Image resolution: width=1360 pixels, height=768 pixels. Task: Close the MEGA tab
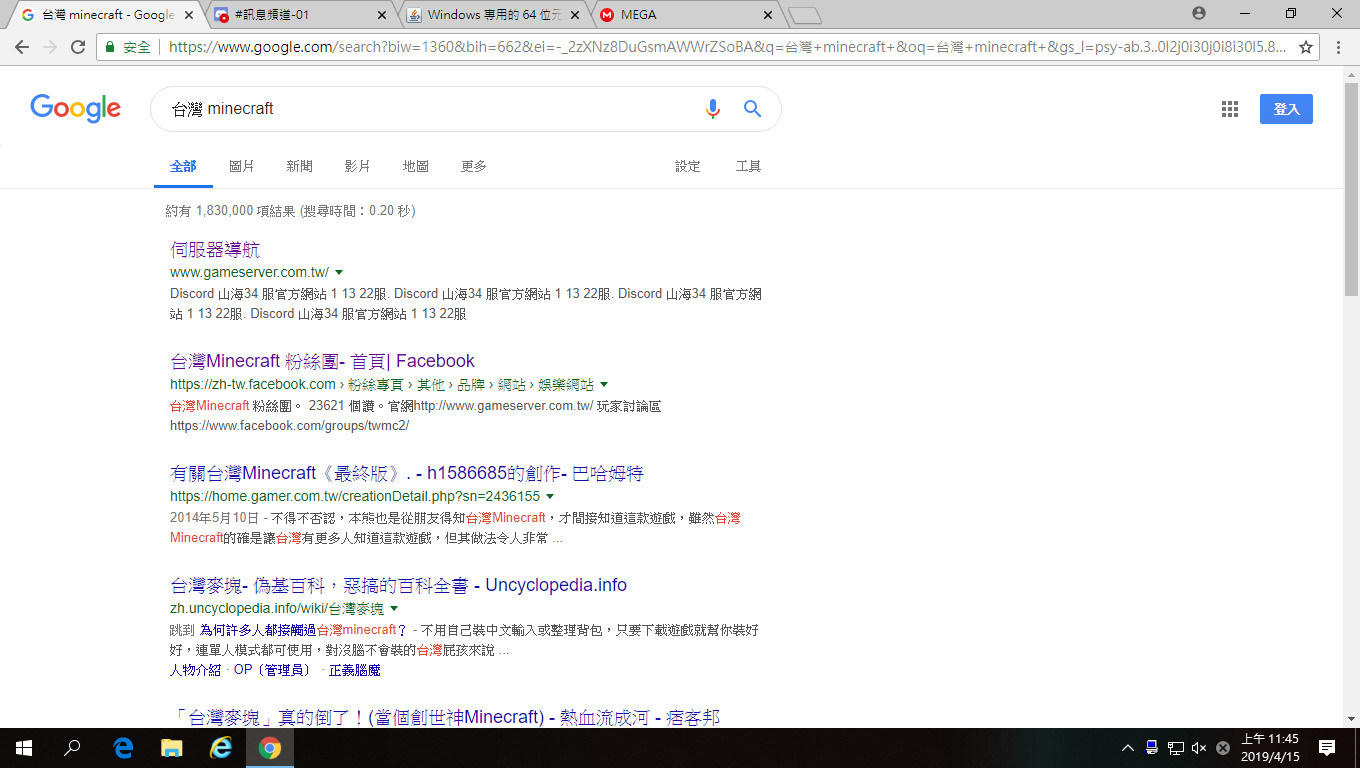pyautogui.click(x=768, y=15)
